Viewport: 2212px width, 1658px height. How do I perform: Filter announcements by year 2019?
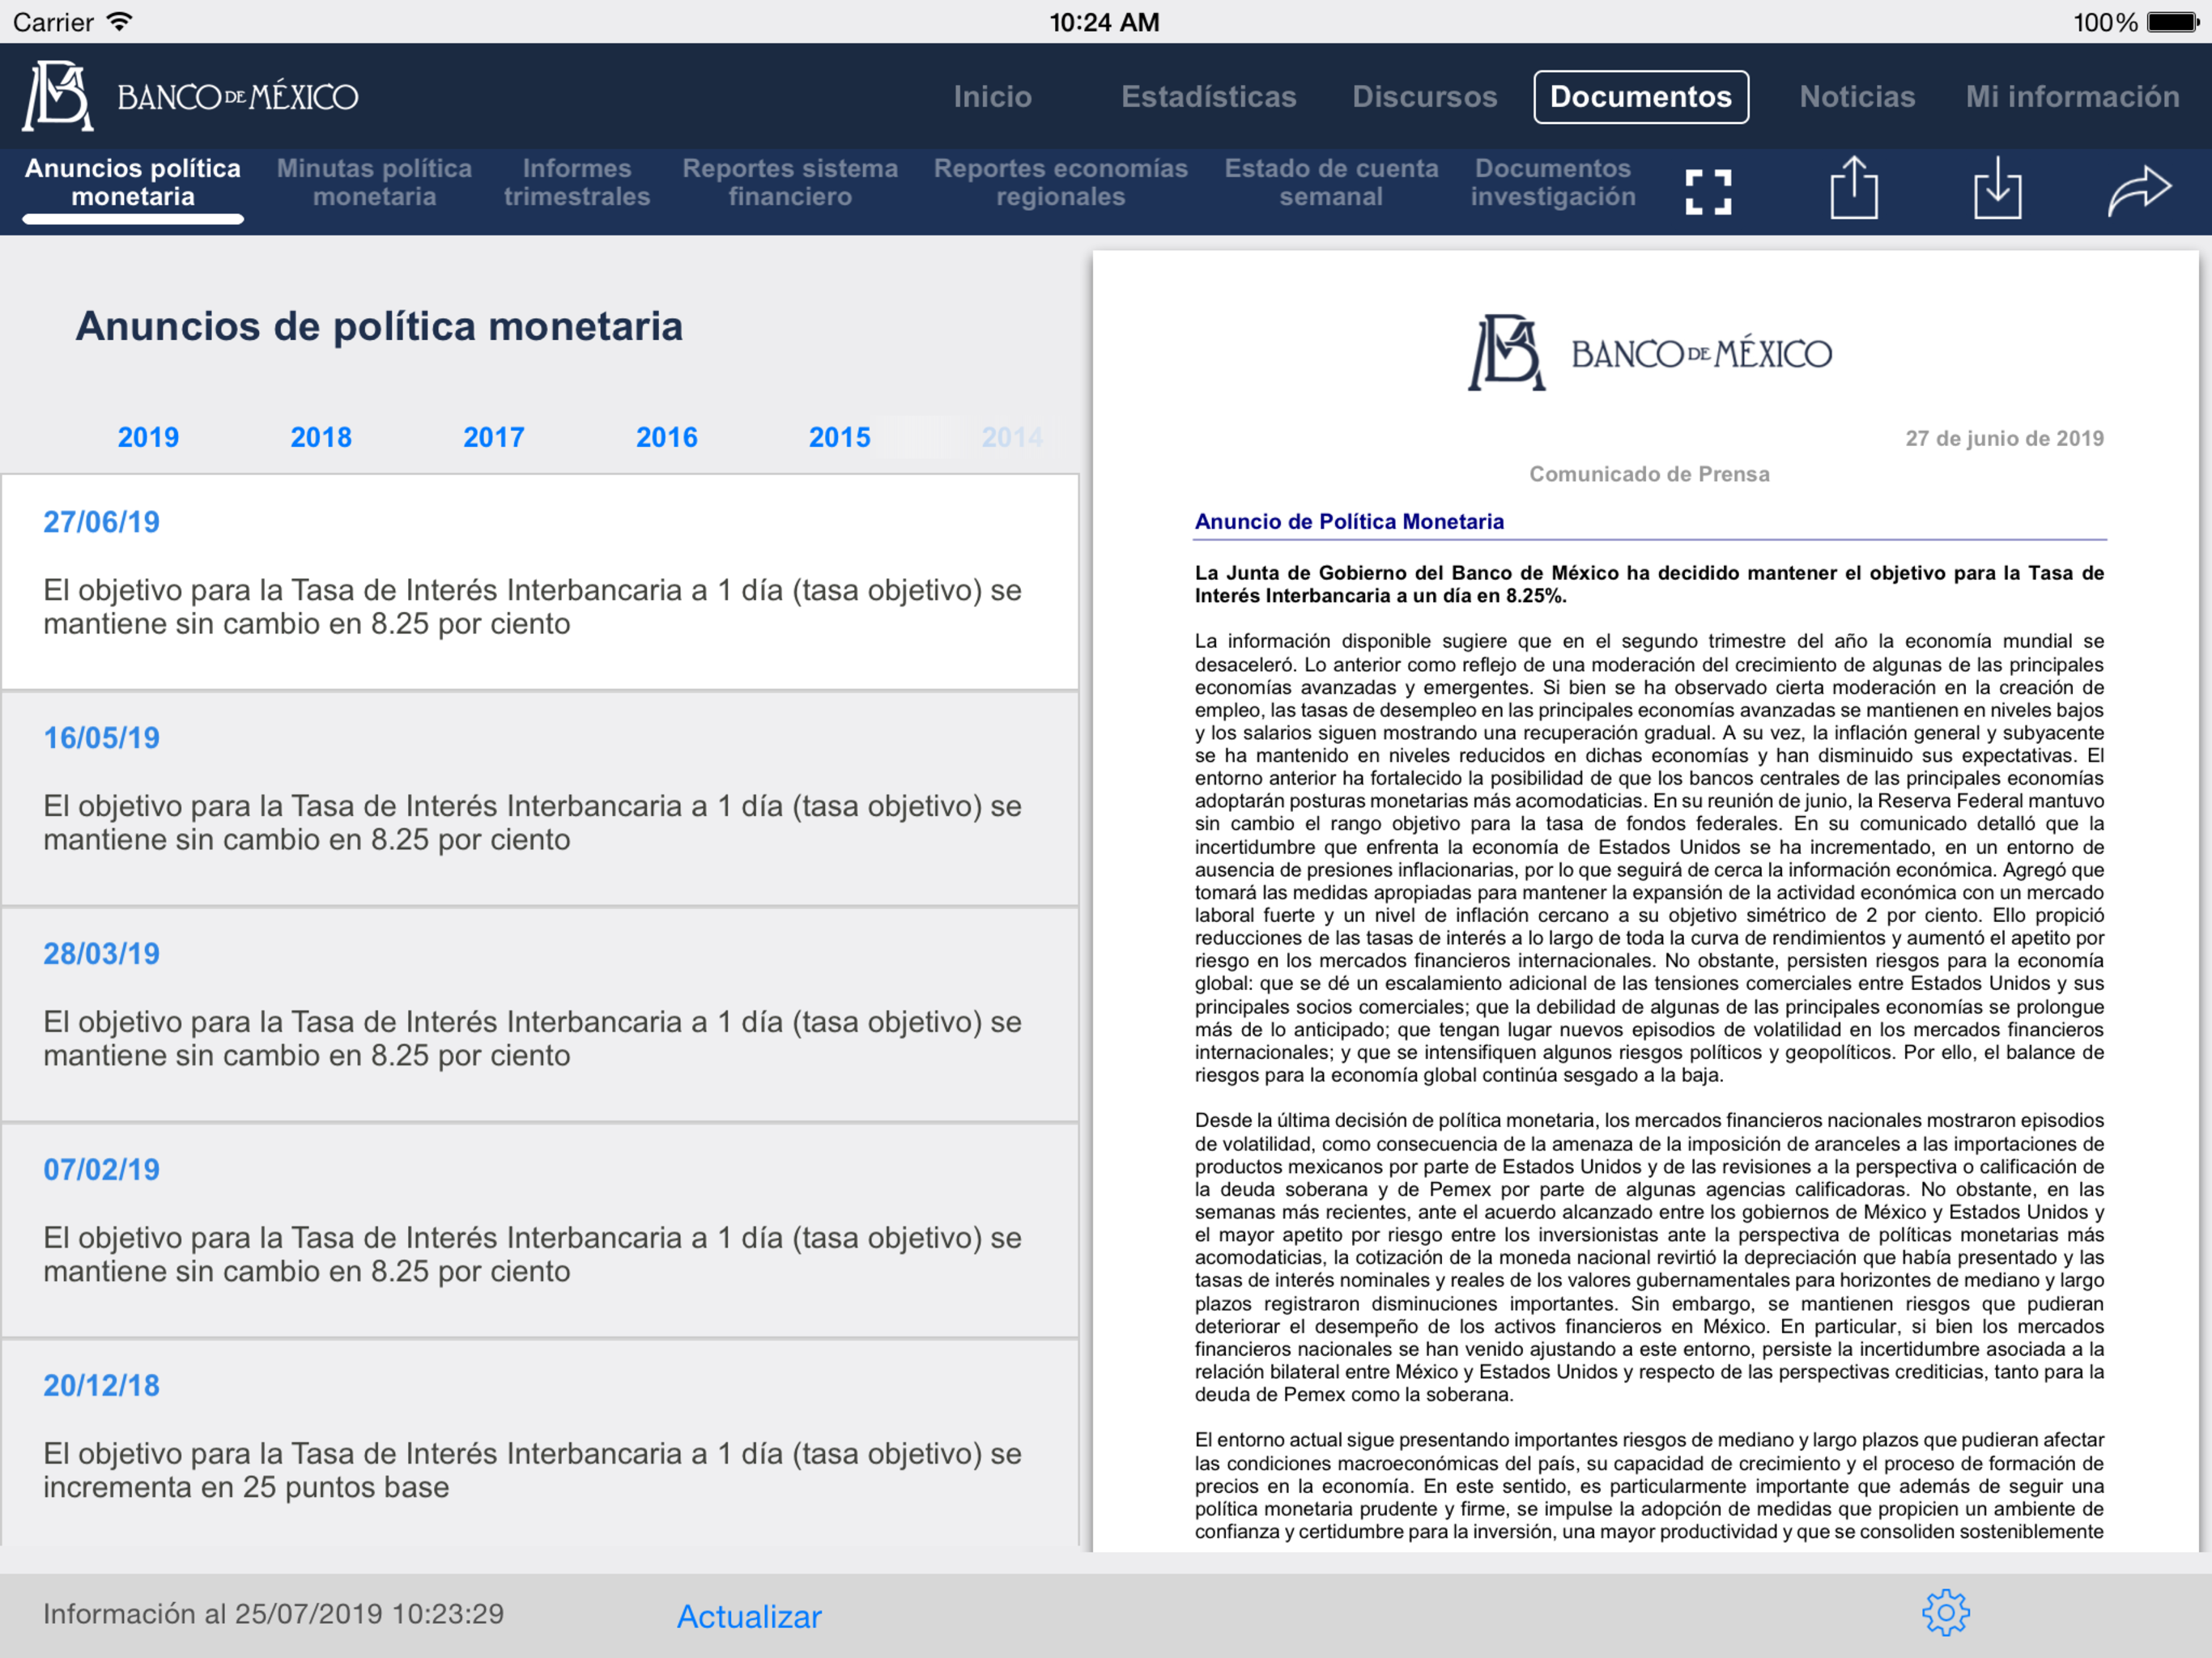[148, 437]
